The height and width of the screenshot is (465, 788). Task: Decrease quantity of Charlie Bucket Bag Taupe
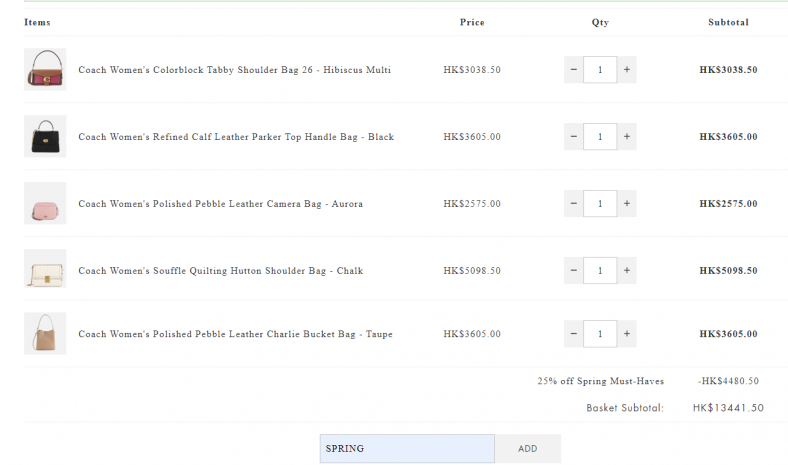573,334
